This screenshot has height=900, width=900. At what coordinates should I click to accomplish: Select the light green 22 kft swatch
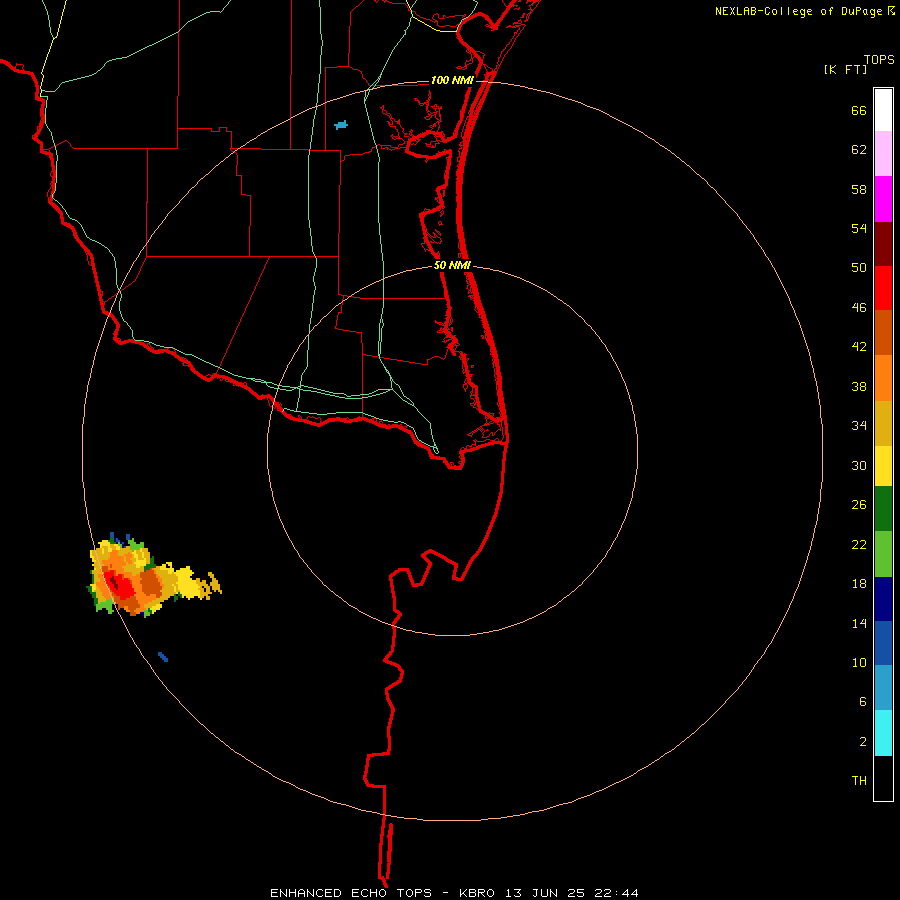tap(883, 554)
